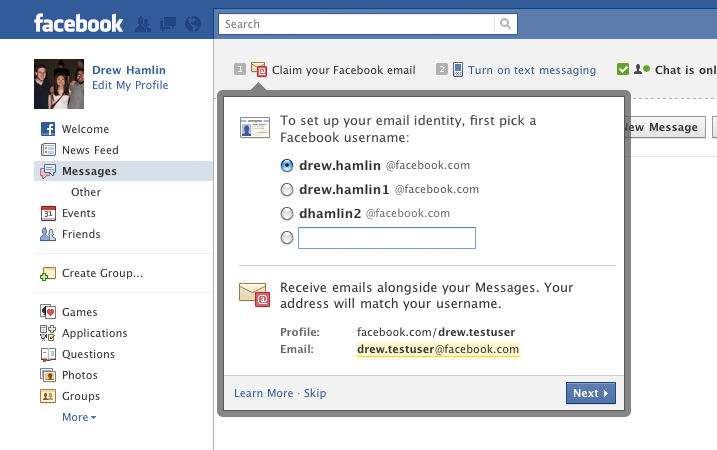717x450 pixels.
Task: Click the Friends people icon
Action: (x=48, y=234)
